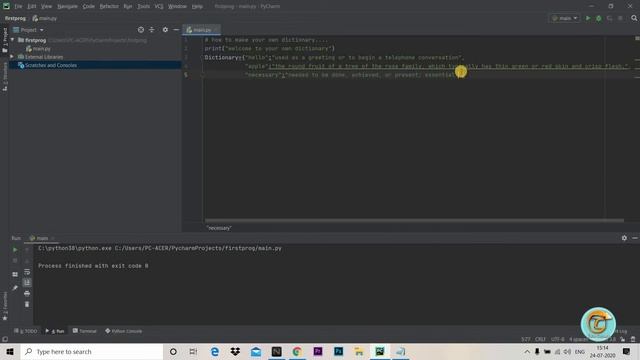This screenshot has width=640, height=360.
Task: Pin the Run tab with pin icon
Action: pos(15,288)
